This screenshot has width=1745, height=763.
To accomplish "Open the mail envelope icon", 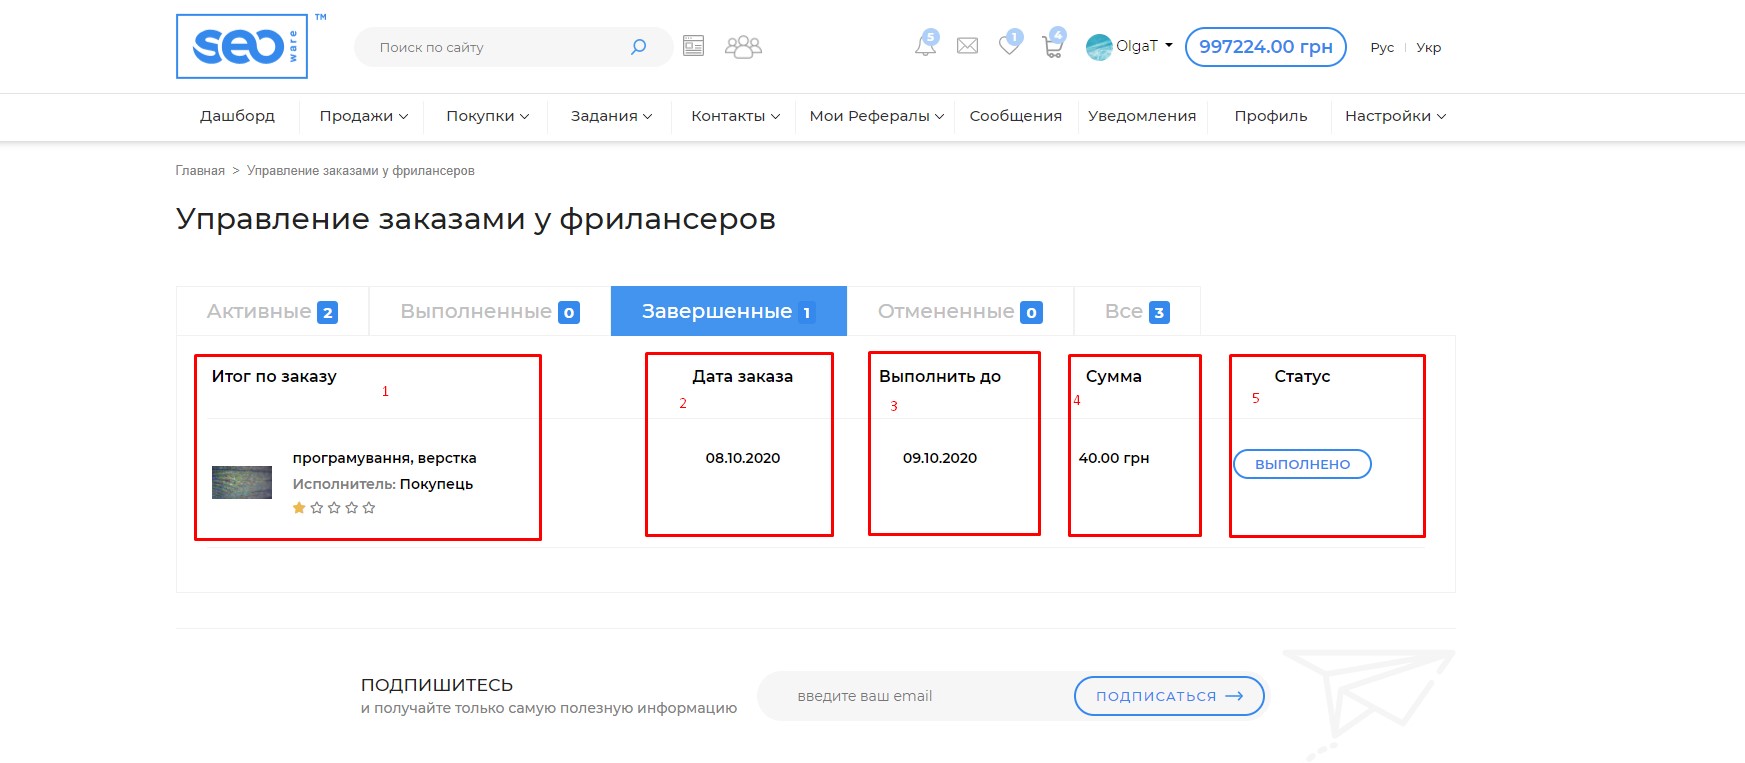I will click(x=967, y=46).
